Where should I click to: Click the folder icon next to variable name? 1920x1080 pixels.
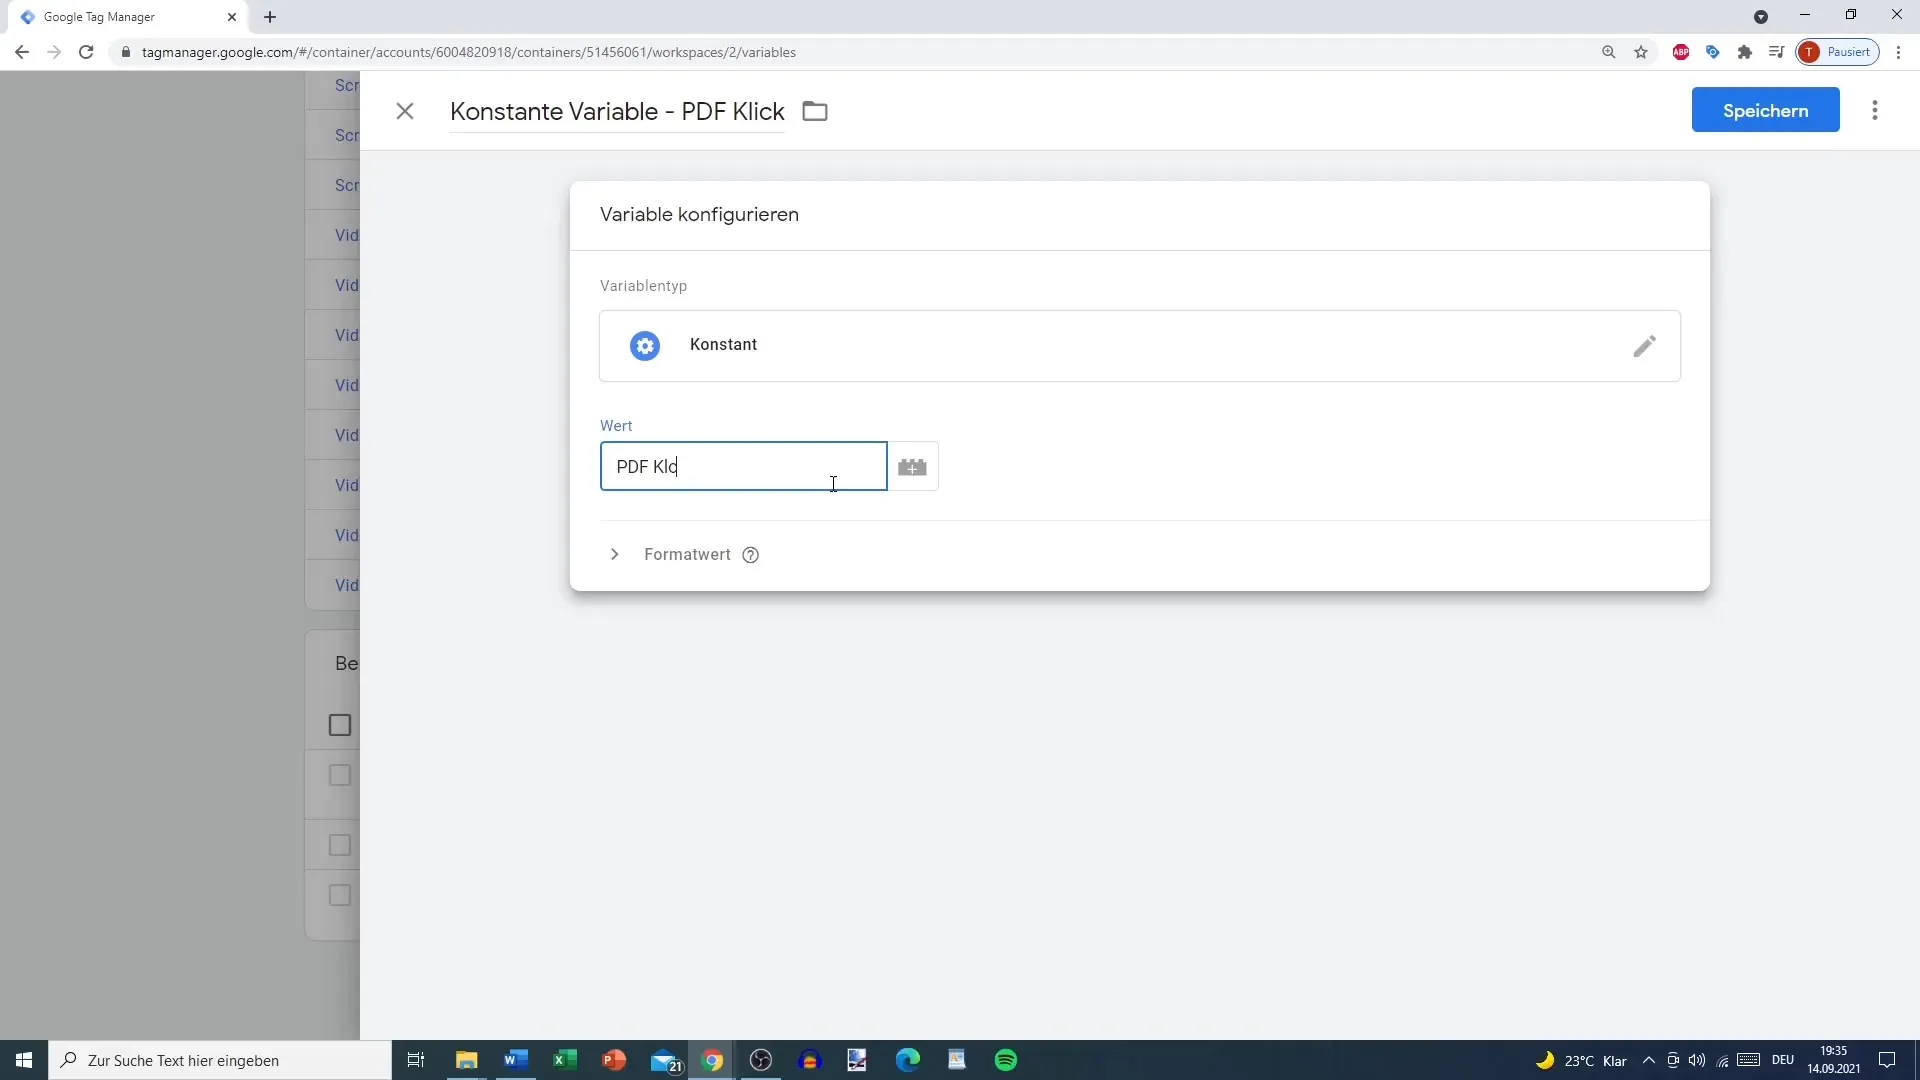click(x=814, y=111)
